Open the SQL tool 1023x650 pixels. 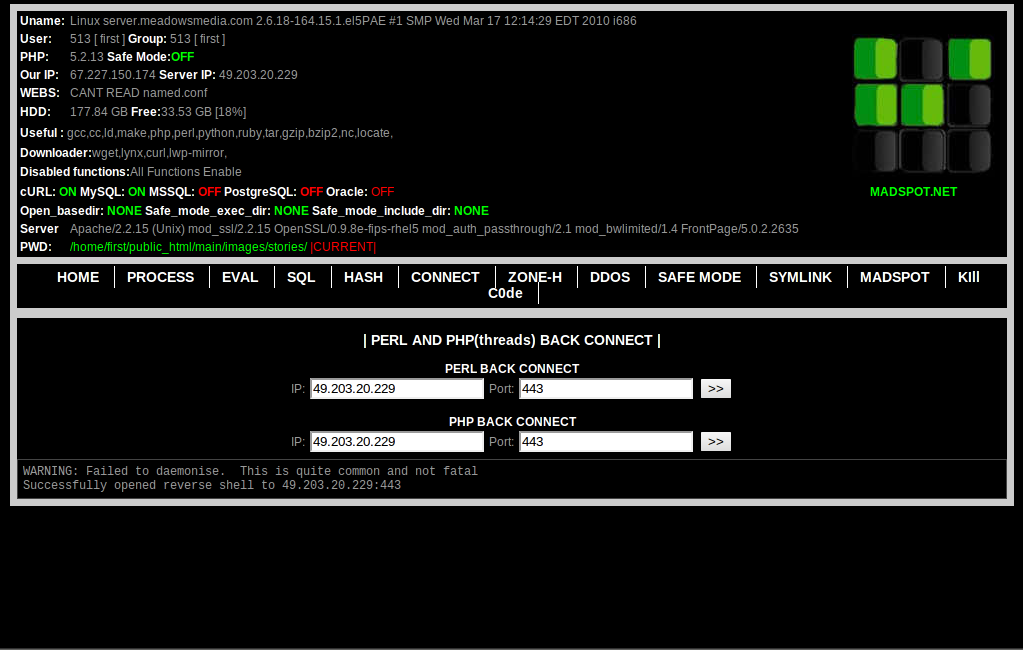[301, 277]
